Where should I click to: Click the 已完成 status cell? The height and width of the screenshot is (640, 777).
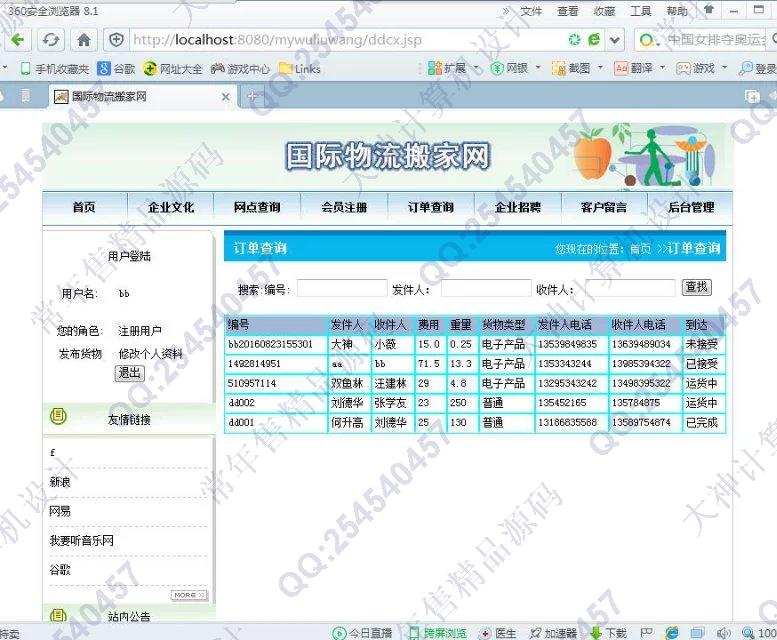(x=702, y=423)
